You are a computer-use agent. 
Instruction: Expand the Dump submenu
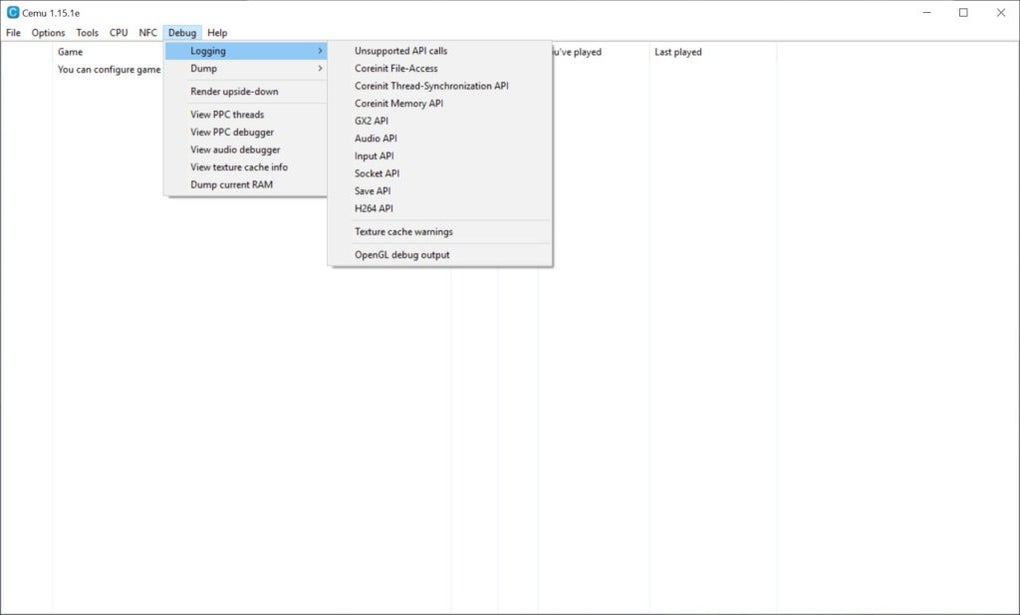pos(246,68)
